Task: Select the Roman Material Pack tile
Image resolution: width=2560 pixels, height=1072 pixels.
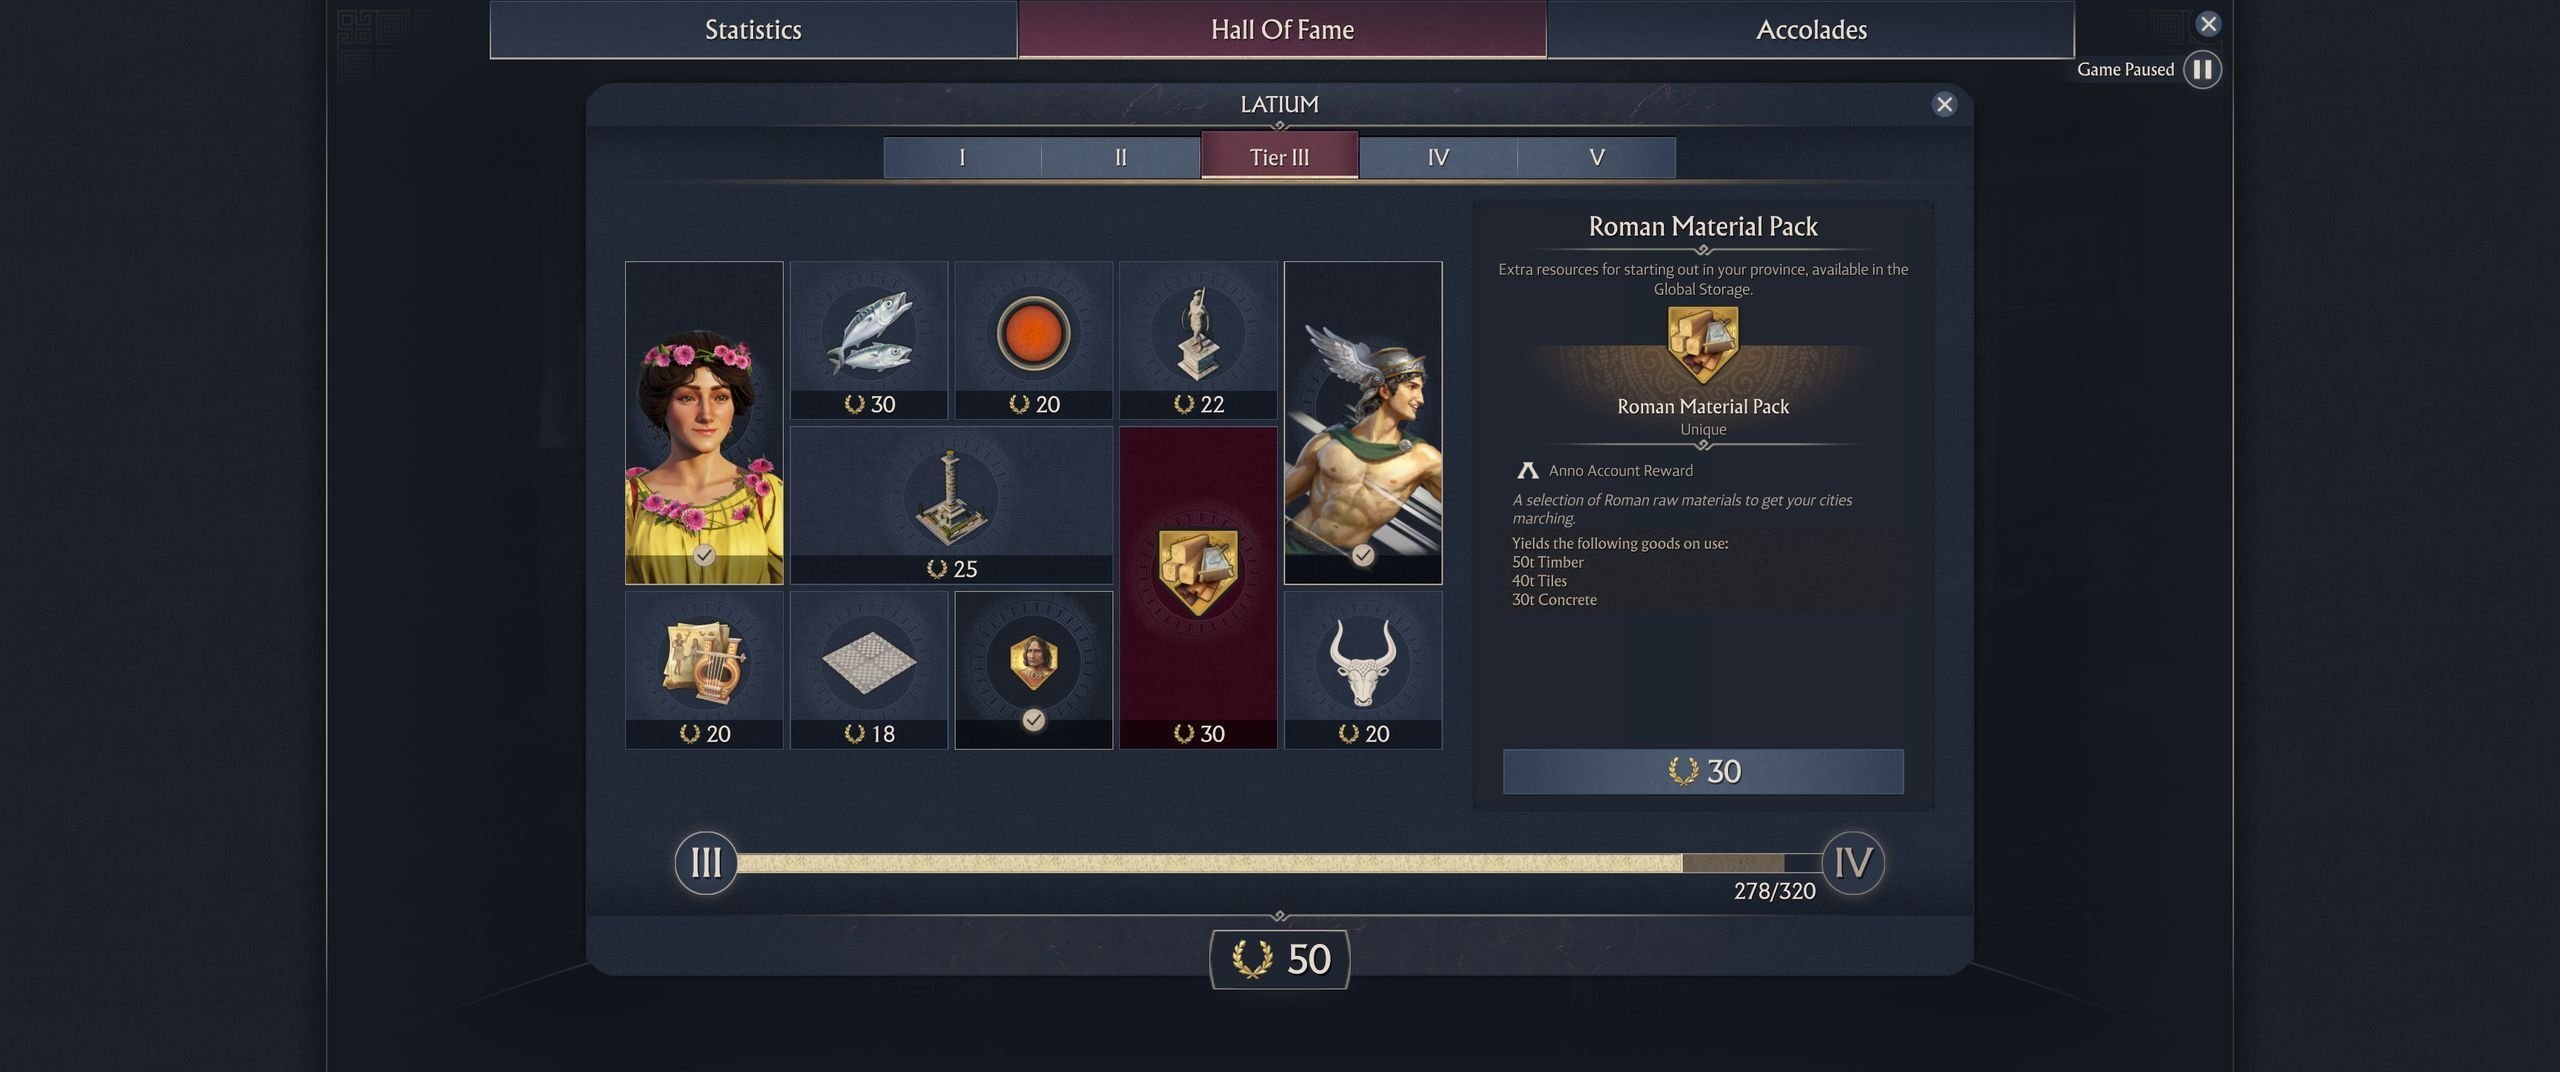Action: coord(1198,588)
